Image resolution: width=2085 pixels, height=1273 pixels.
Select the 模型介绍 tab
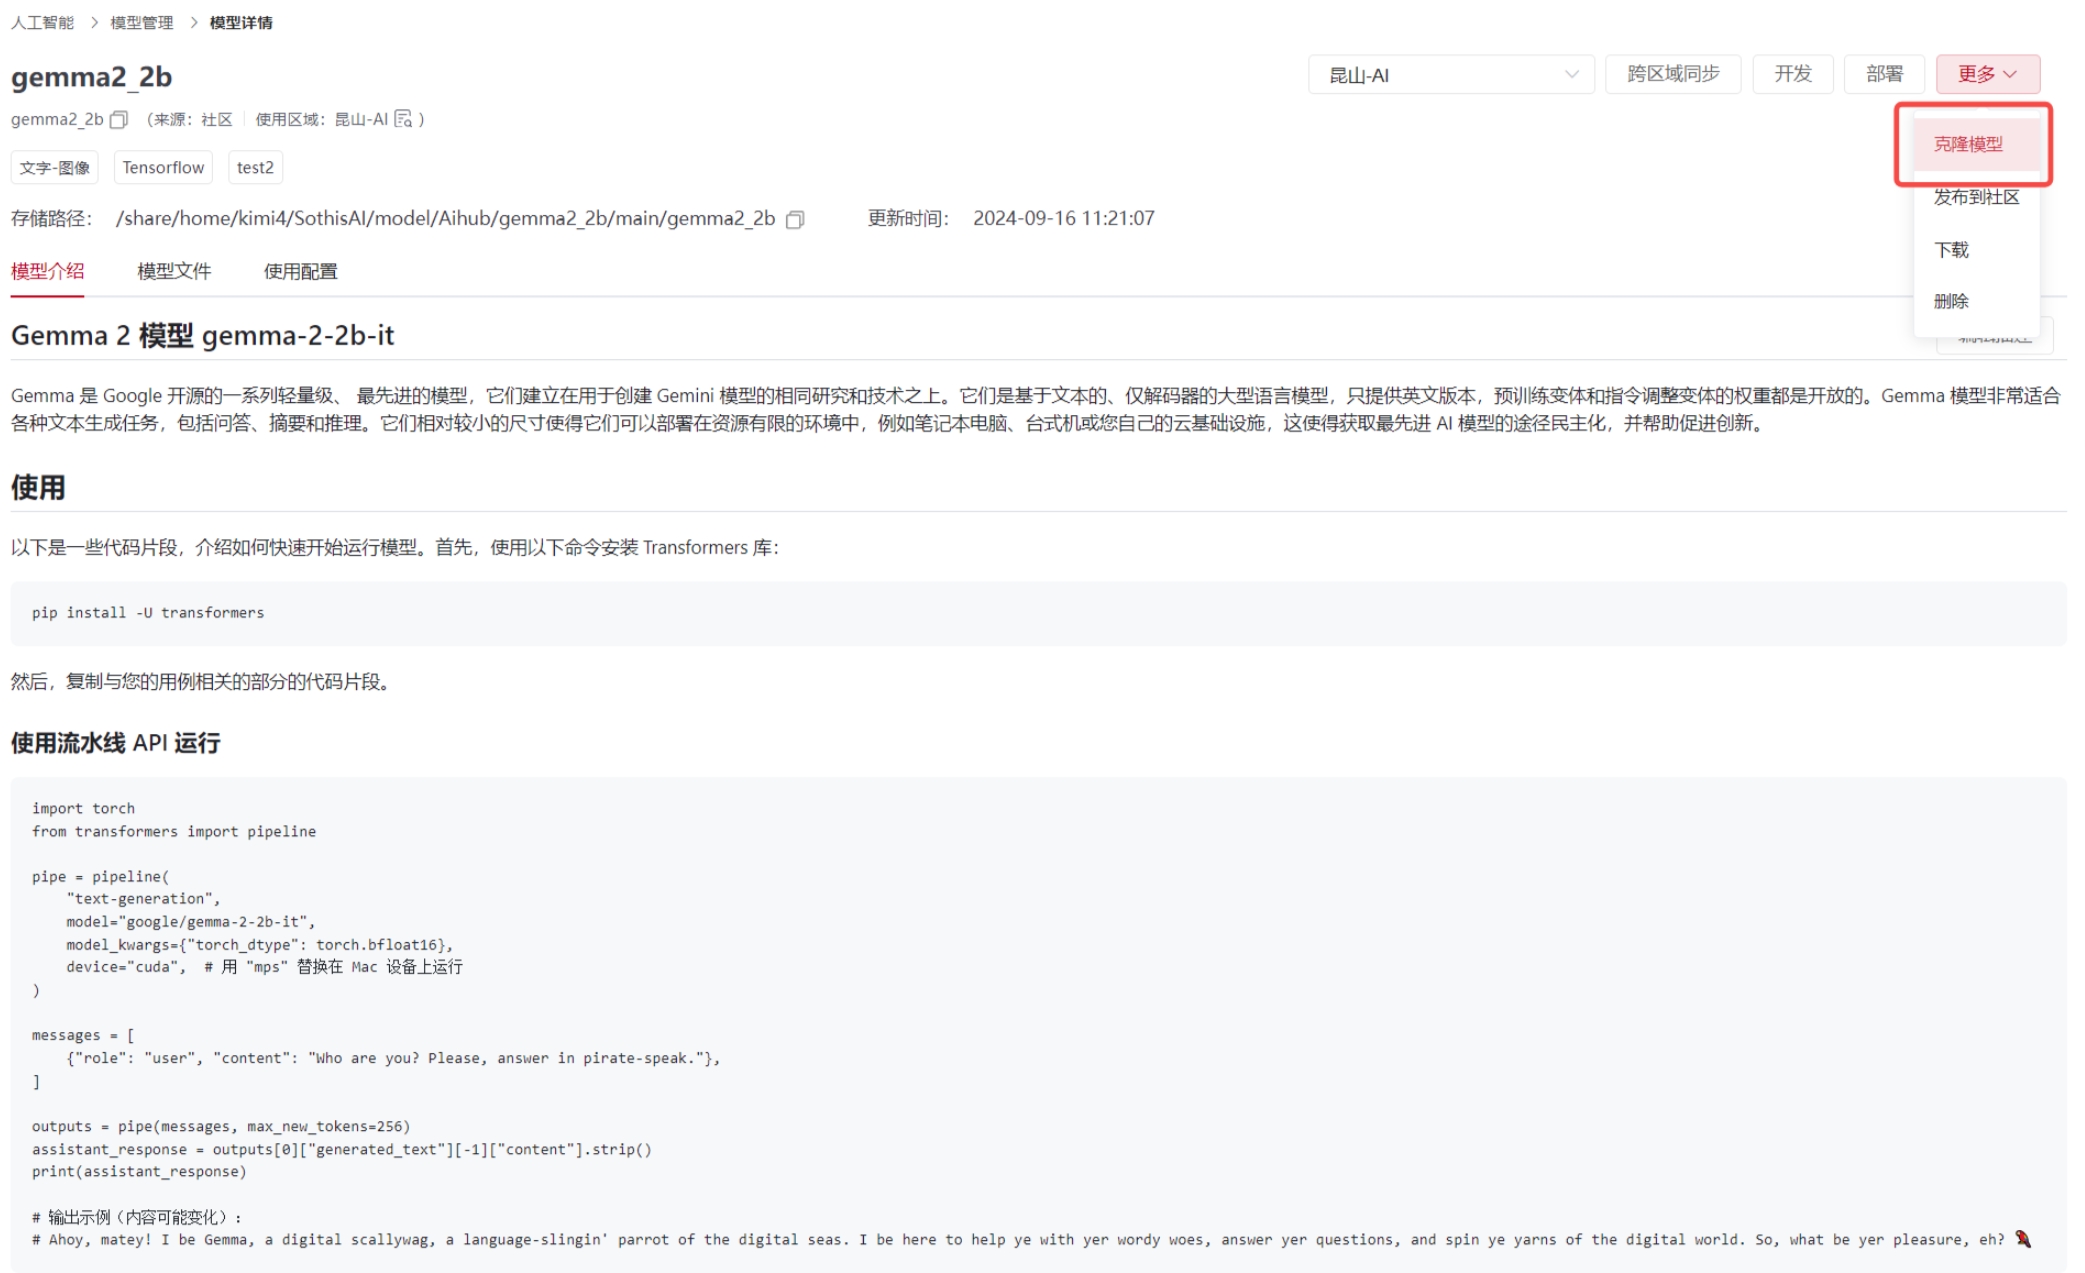coord(47,271)
